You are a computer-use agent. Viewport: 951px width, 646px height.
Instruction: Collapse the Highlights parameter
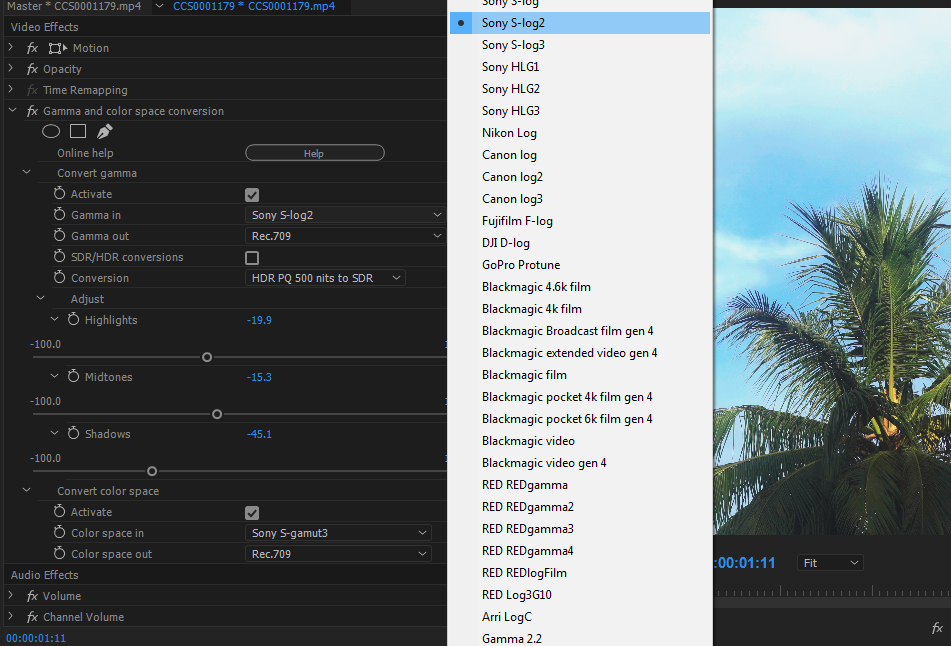tap(55, 319)
